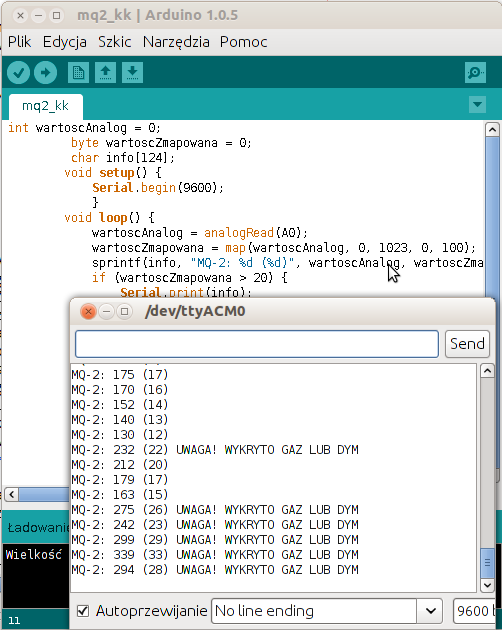Viewport: 502px width, 630px height.
Task: Click the 'void loop() {' line
Action: point(109,218)
